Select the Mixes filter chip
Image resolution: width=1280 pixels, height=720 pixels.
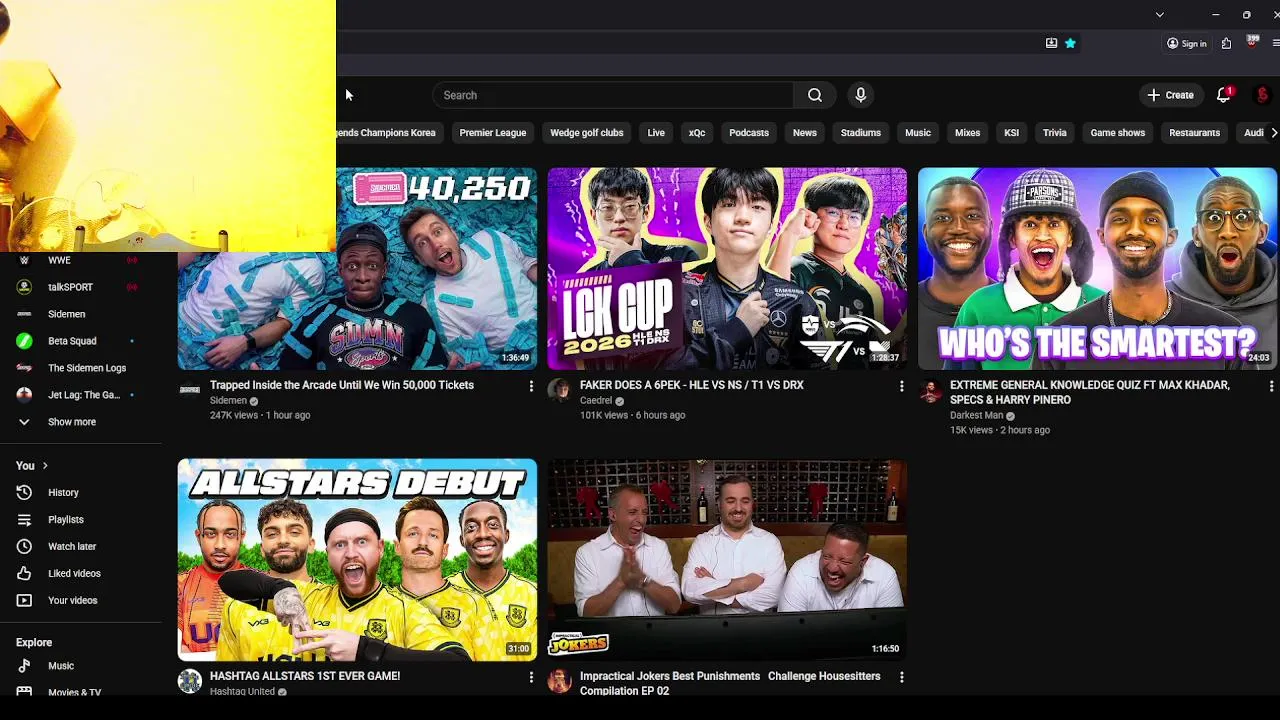tap(967, 133)
